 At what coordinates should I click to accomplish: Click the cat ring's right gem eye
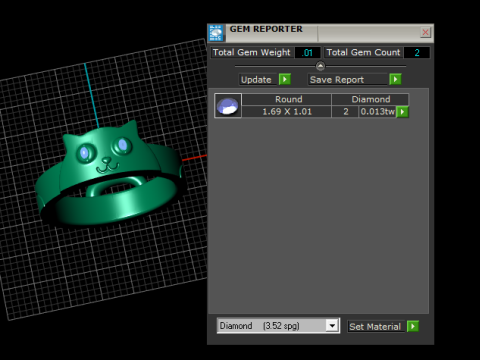point(122,145)
